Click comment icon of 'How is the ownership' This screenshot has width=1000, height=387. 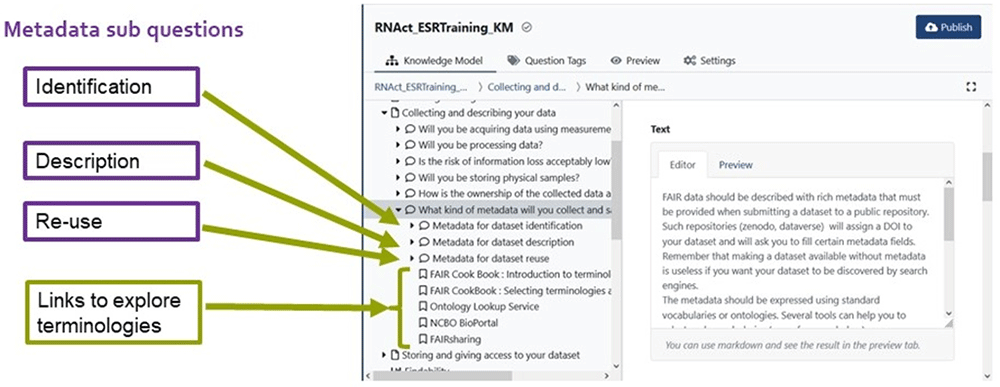(410, 193)
